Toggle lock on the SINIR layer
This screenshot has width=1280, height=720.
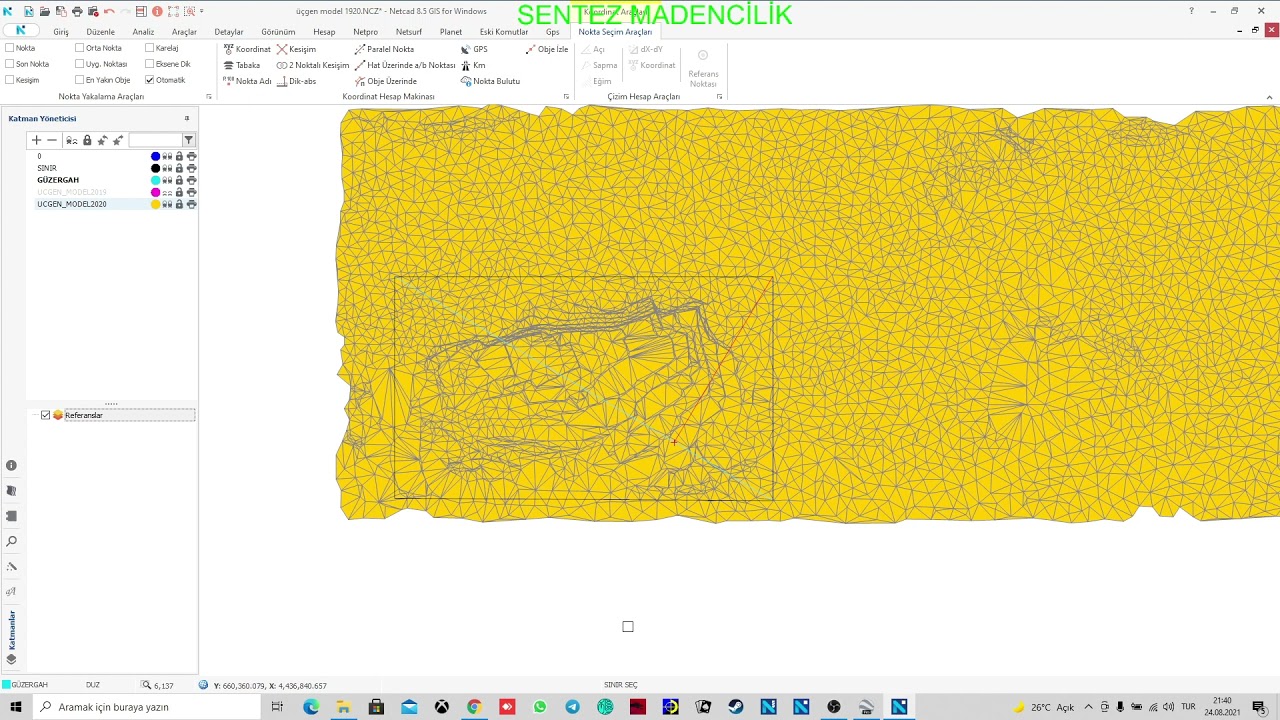[179, 168]
